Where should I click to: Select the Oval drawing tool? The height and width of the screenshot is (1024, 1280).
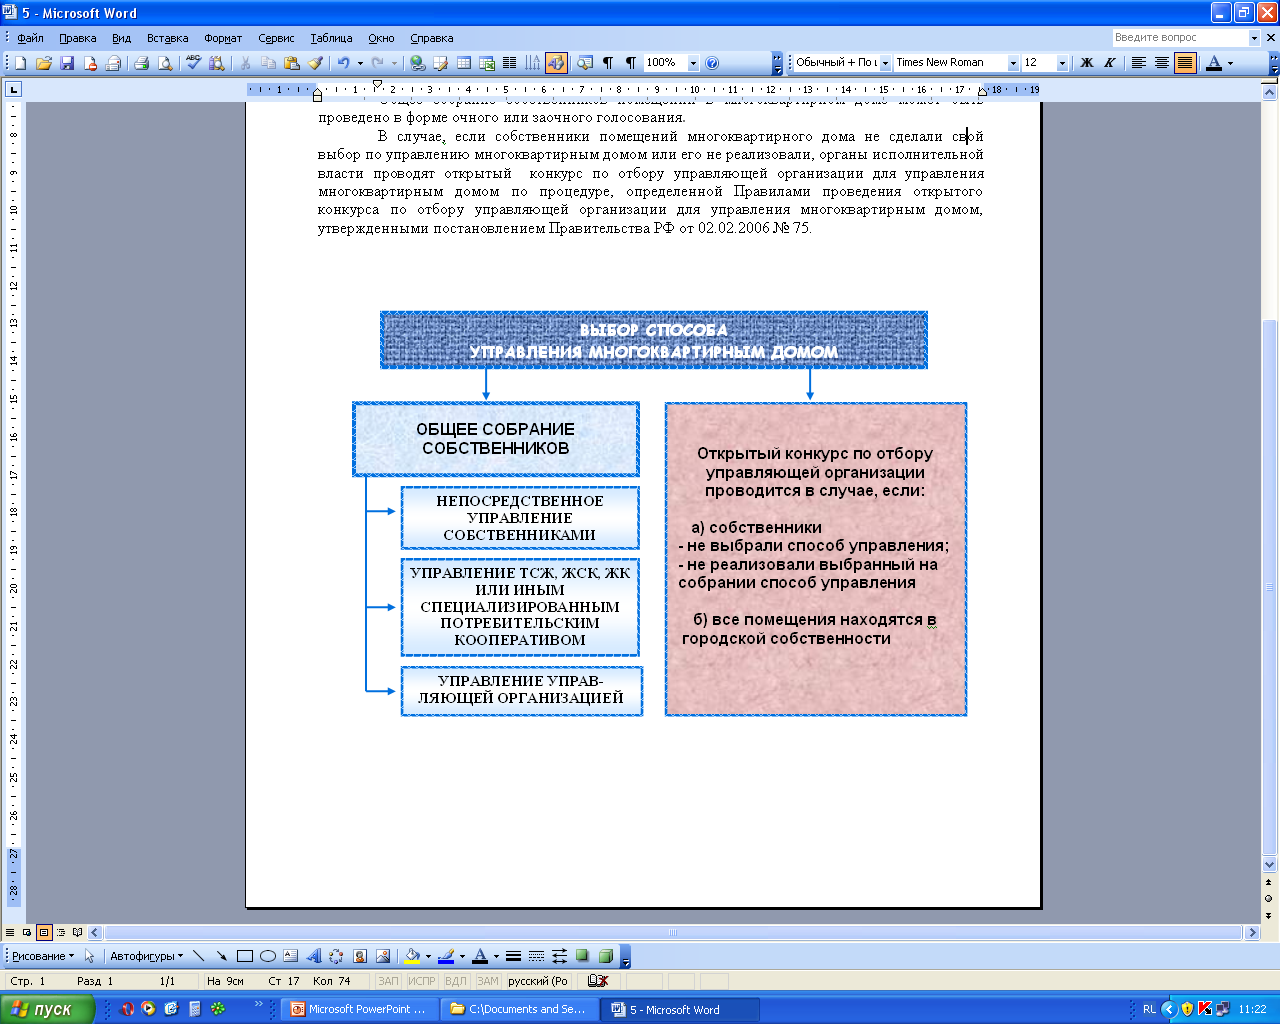[x=267, y=956]
